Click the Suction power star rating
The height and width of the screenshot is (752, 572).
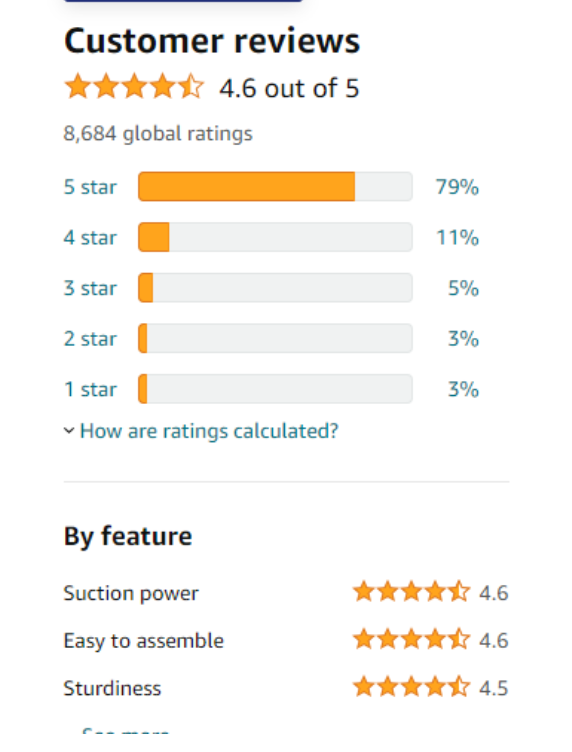coord(411,591)
